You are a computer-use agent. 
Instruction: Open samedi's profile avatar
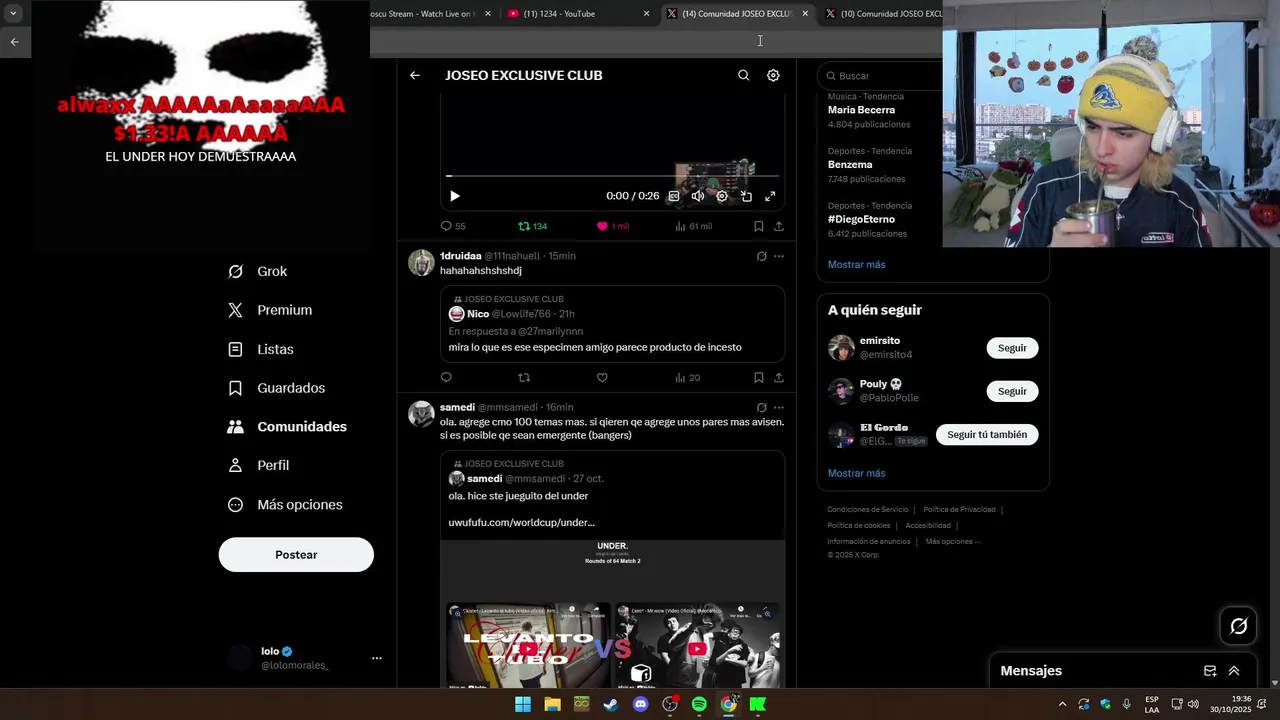421,413
